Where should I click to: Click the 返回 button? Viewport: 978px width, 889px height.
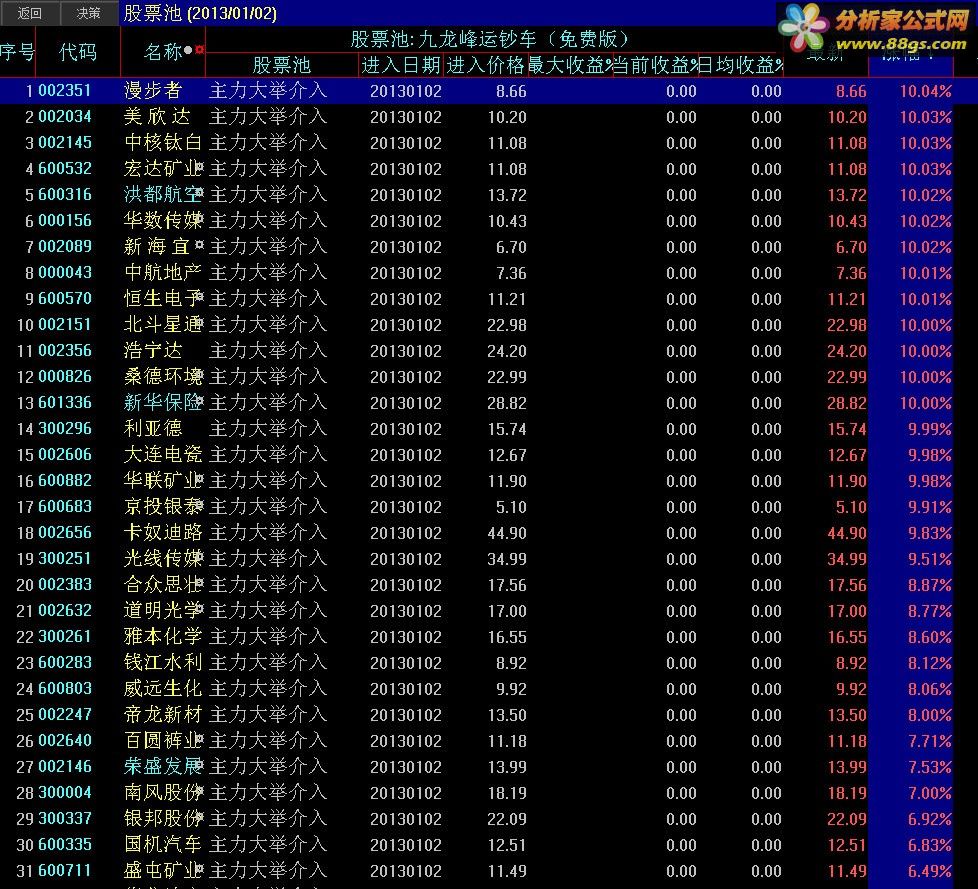30,13
